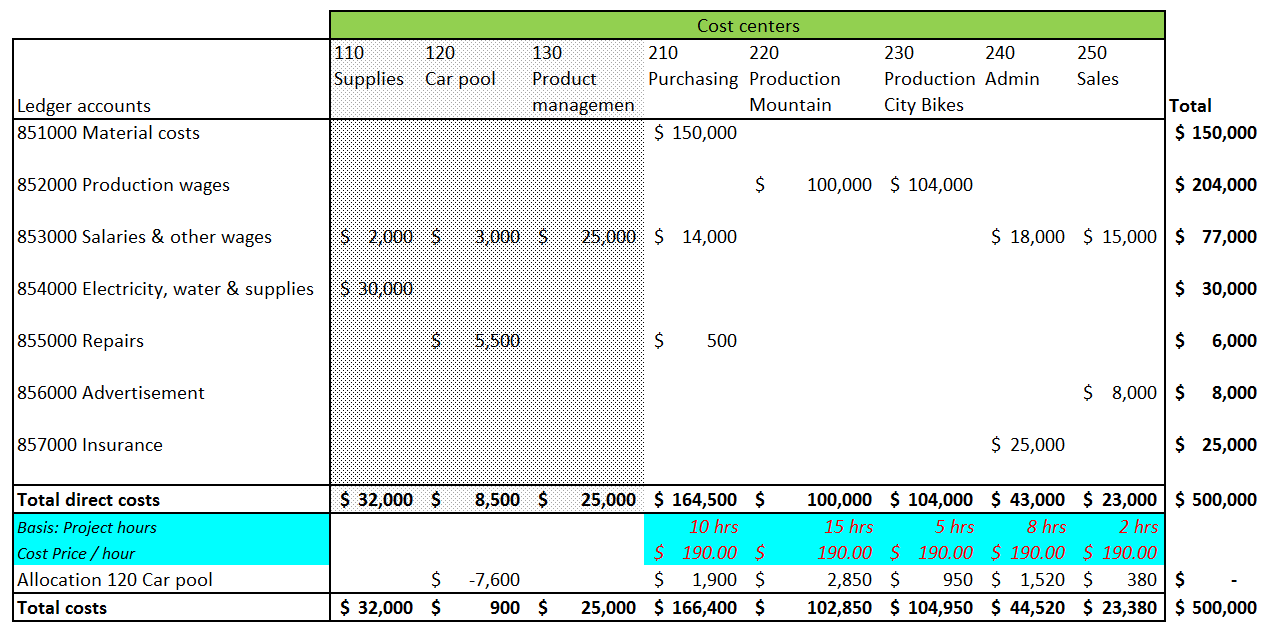Viewport: 1269px width, 635px height.
Task: Select the 110 Supplies column header
Action: [369, 67]
